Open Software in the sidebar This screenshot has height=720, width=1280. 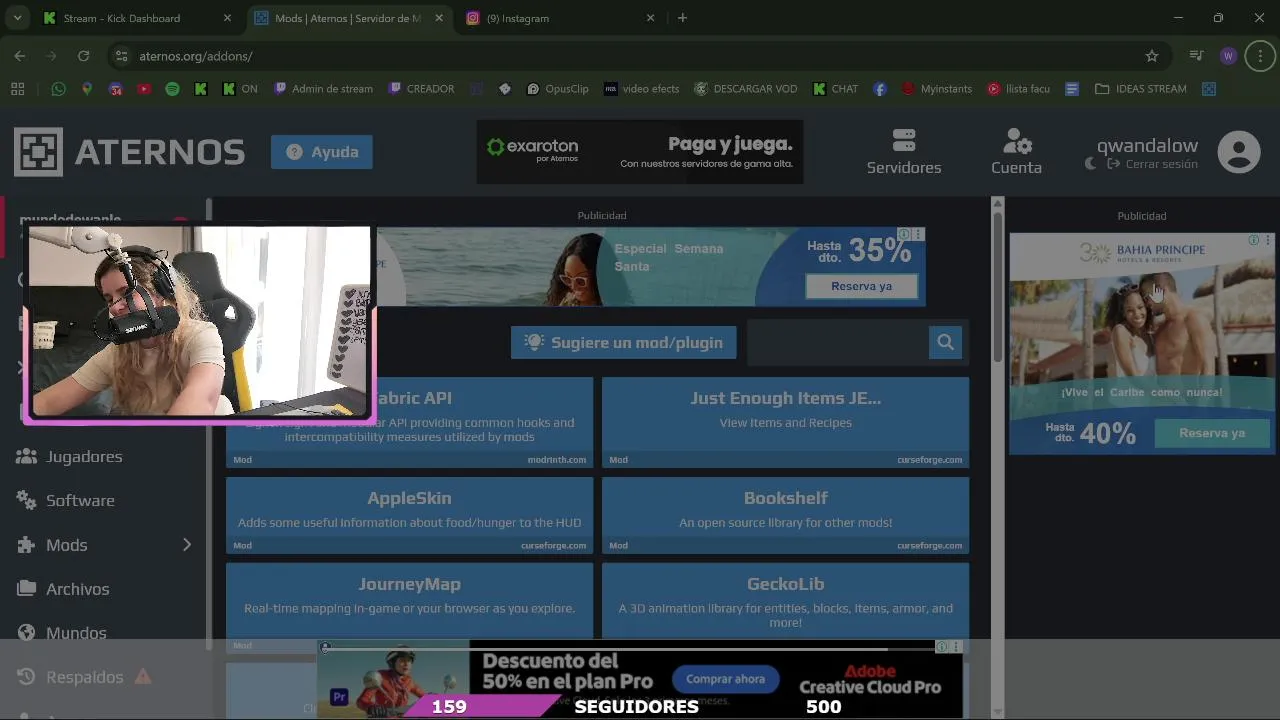pos(80,500)
